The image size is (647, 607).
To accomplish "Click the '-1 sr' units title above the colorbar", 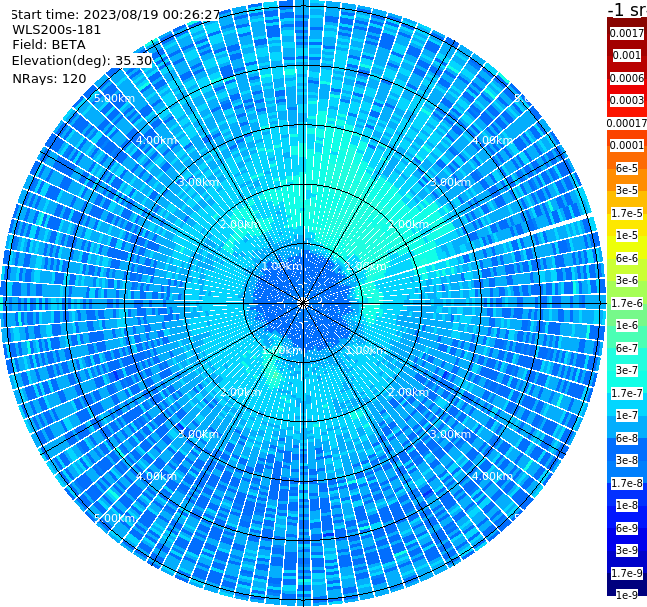I will pyautogui.click(x=628, y=9).
